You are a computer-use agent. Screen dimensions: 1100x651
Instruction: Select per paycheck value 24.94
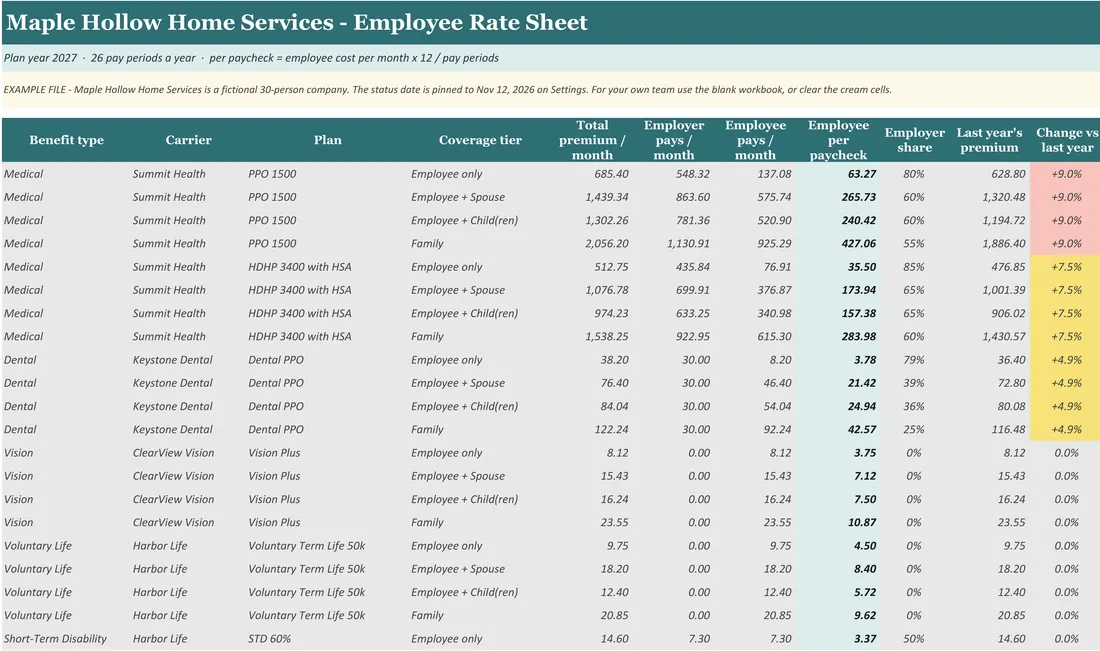[861, 405]
